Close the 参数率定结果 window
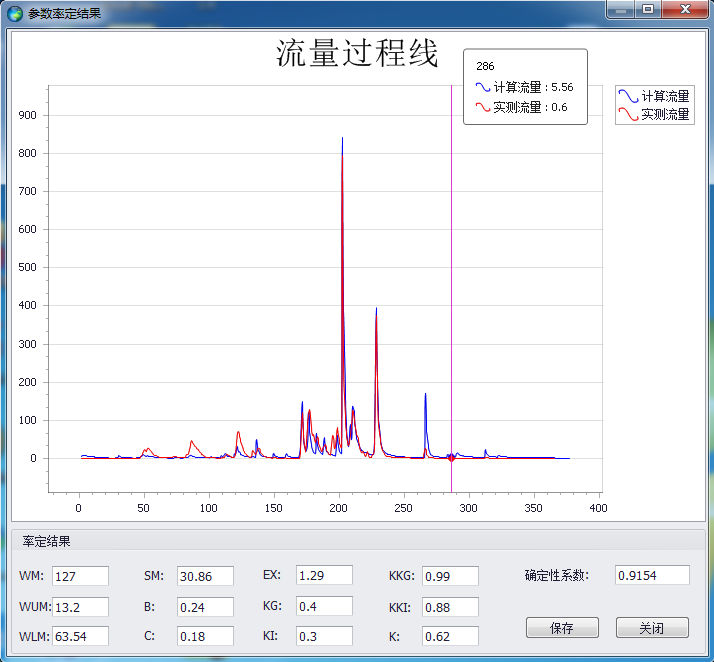The width and height of the screenshot is (714, 662). [x=685, y=9]
